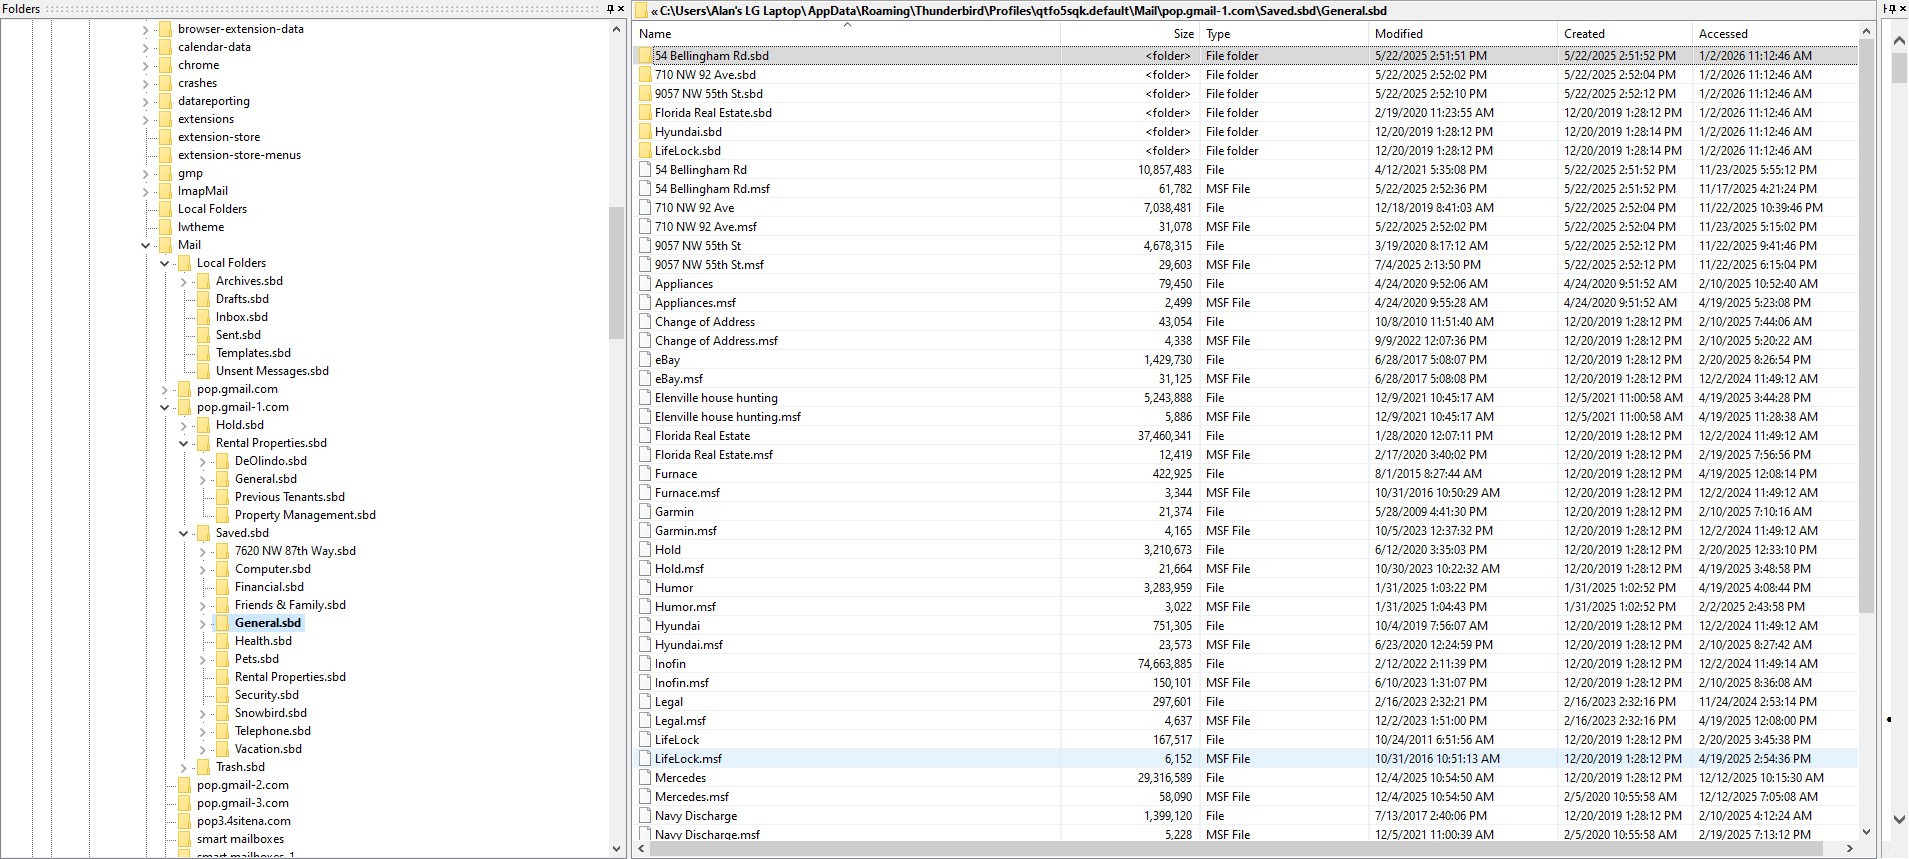The image size is (1909, 859).
Task: Select the LifeLock.msf file name
Action: click(x=688, y=759)
